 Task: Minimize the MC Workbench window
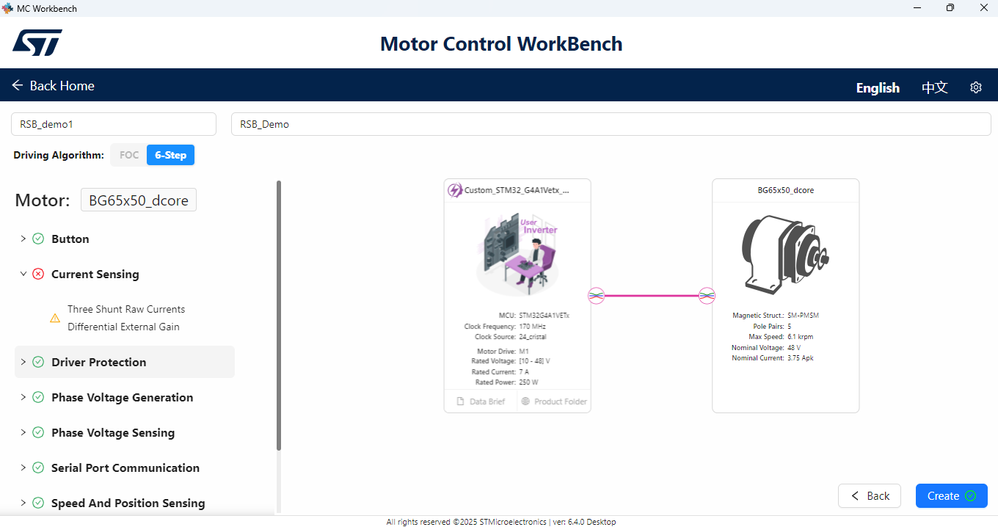tap(917, 8)
